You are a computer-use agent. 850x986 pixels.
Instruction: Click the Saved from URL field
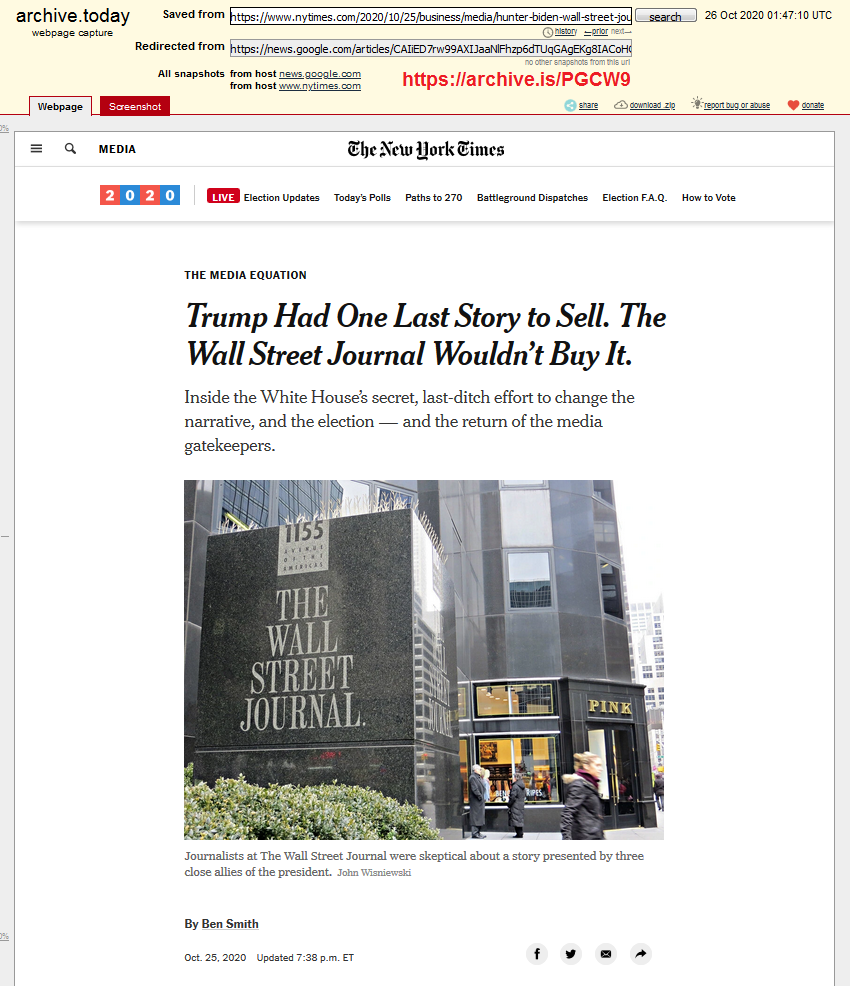point(431,16)
